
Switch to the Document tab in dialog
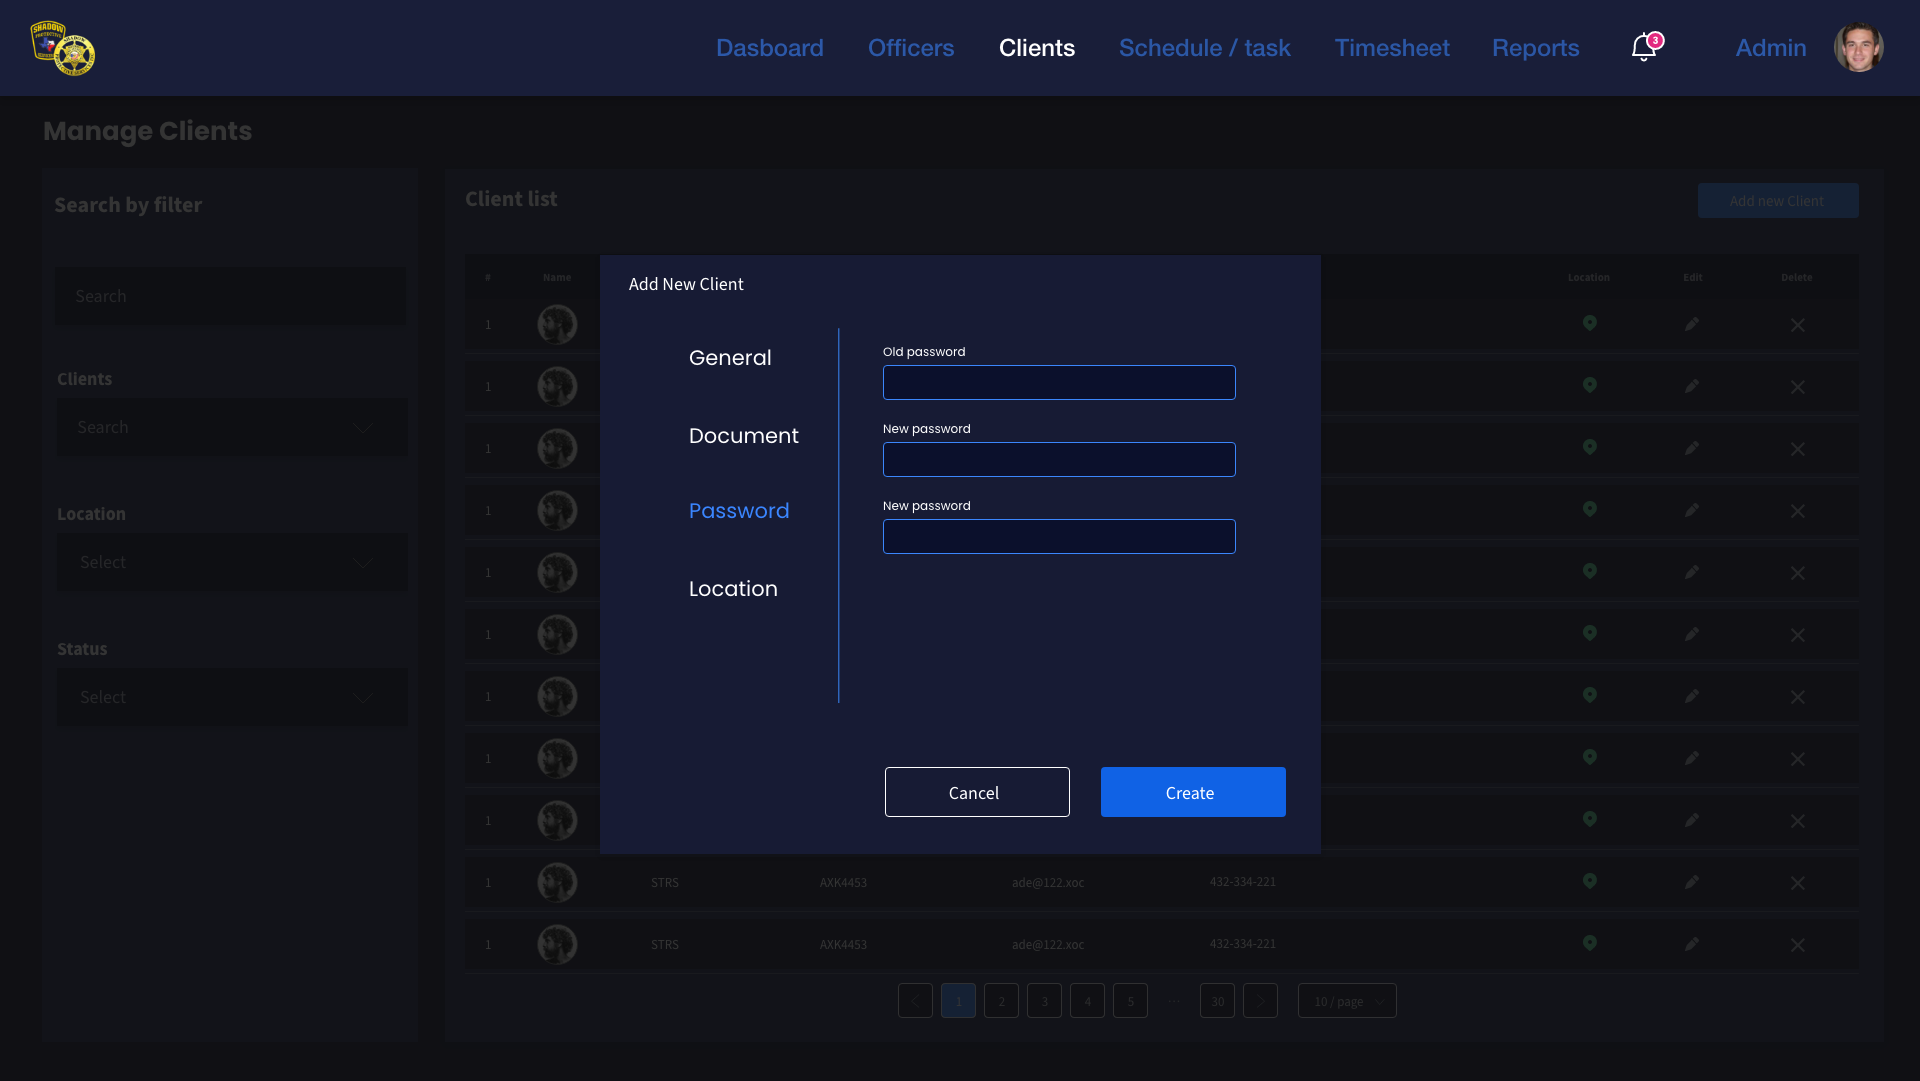click(x=743, y=436)
